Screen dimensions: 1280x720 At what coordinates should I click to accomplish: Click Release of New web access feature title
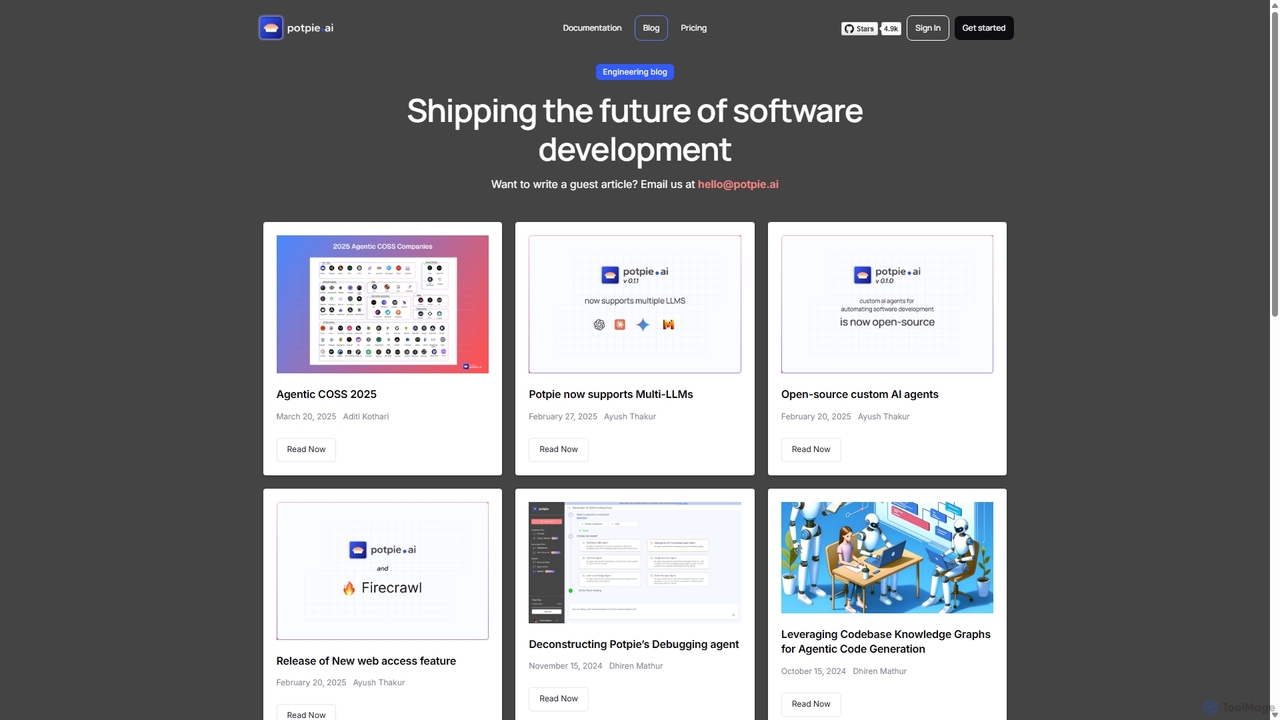[x=366, y=661]
